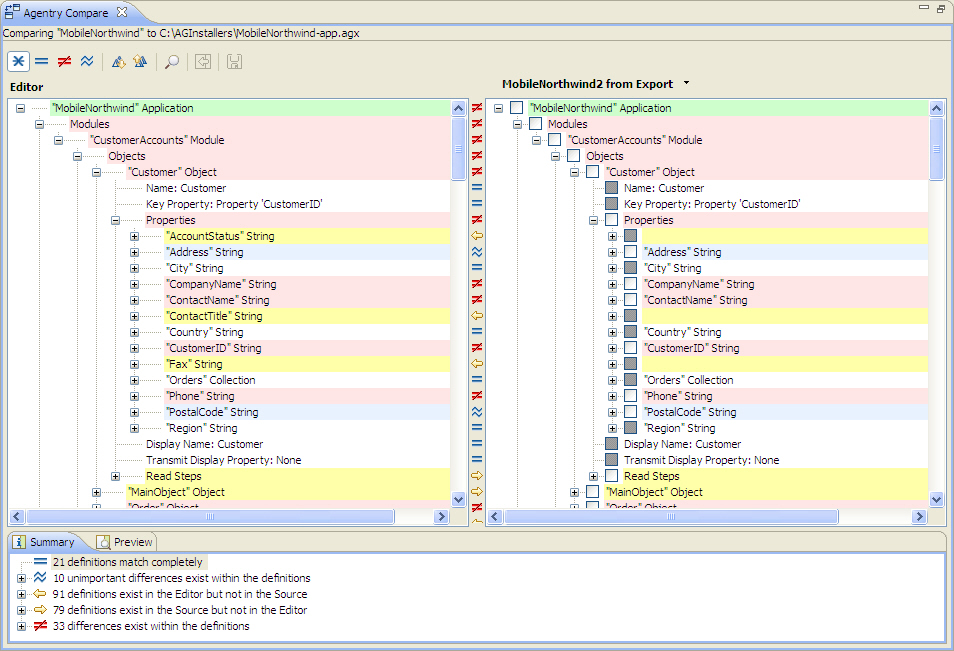Select 91 definitions exist in Editor summary line
The height and width of the screenshot is (651, 954).
pos(180,594)
